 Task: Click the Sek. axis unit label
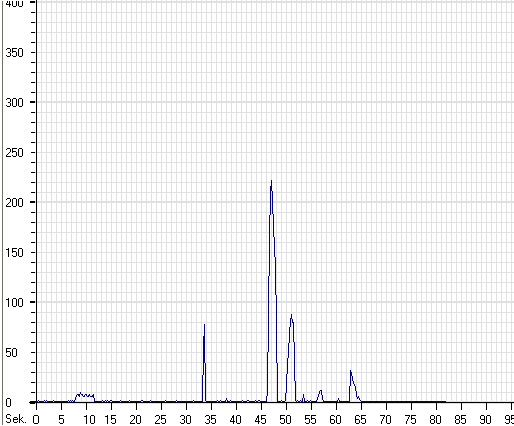tap(16, 419)
